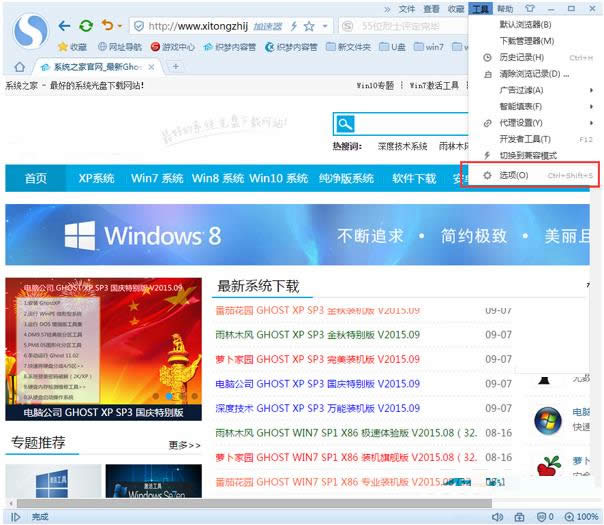Open the 查看 menu
Viewport: 604px width, 525px height.
point(431,9)
